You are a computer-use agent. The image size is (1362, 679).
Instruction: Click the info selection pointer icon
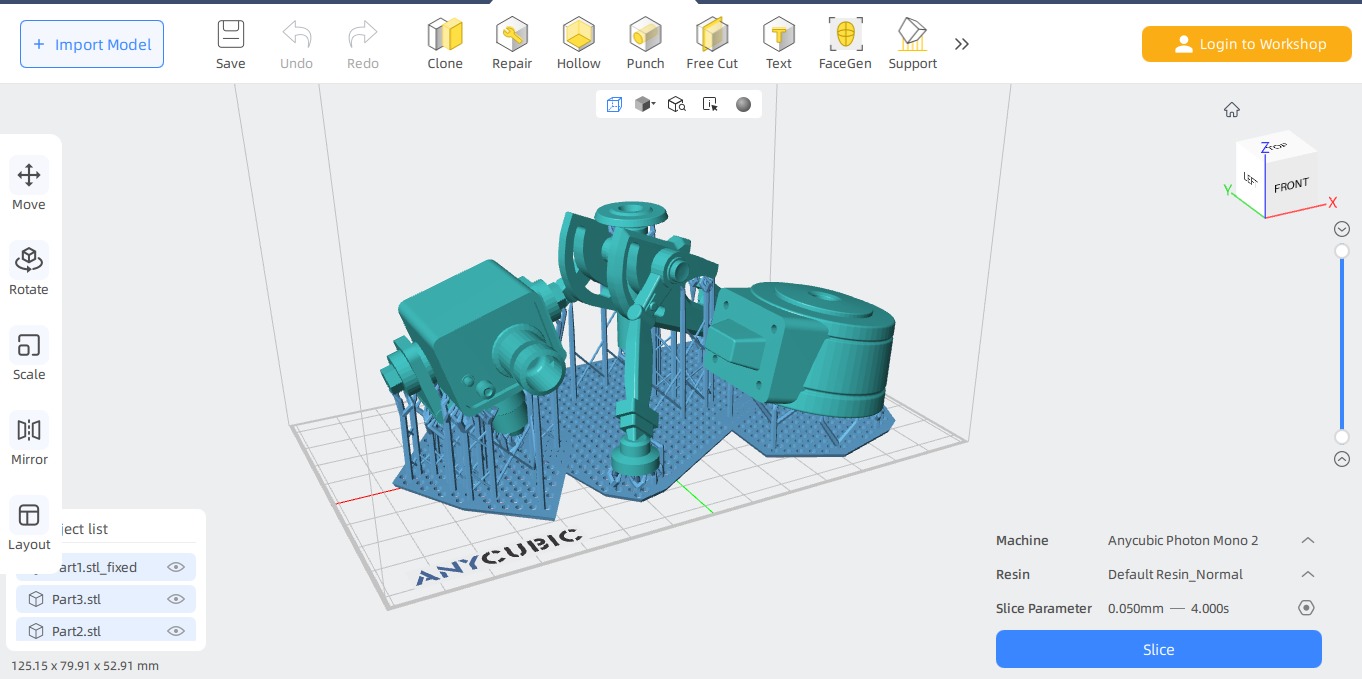tap(710, 104)
